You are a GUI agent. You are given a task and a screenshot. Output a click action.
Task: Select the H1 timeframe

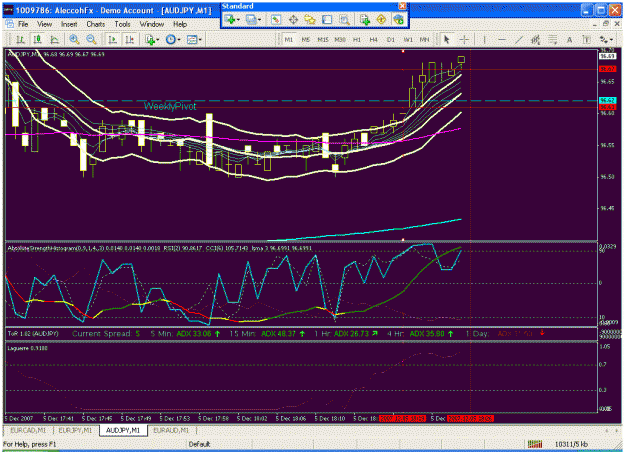click(357, 39)
